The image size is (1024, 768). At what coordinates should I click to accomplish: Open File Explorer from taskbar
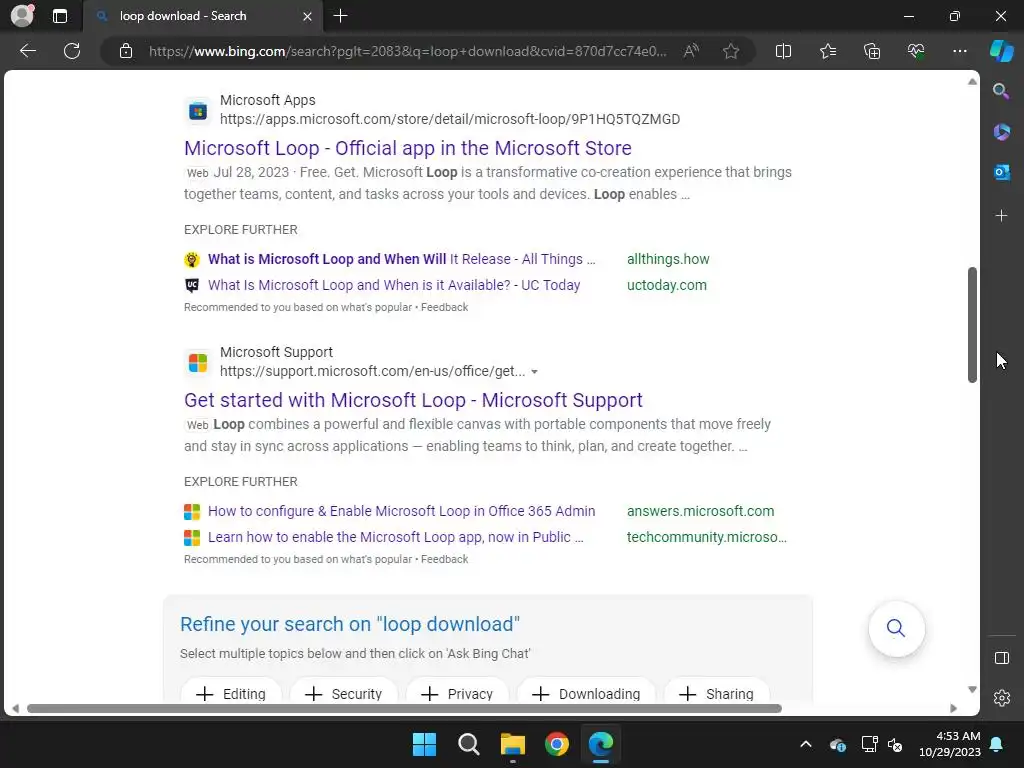[513, 744]
